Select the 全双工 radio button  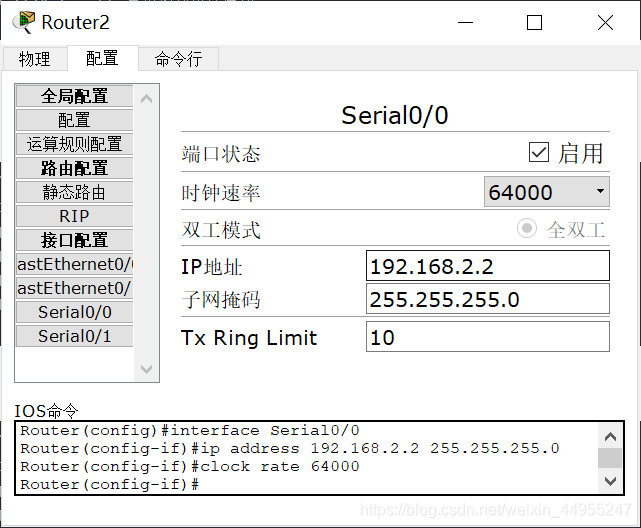527,229
